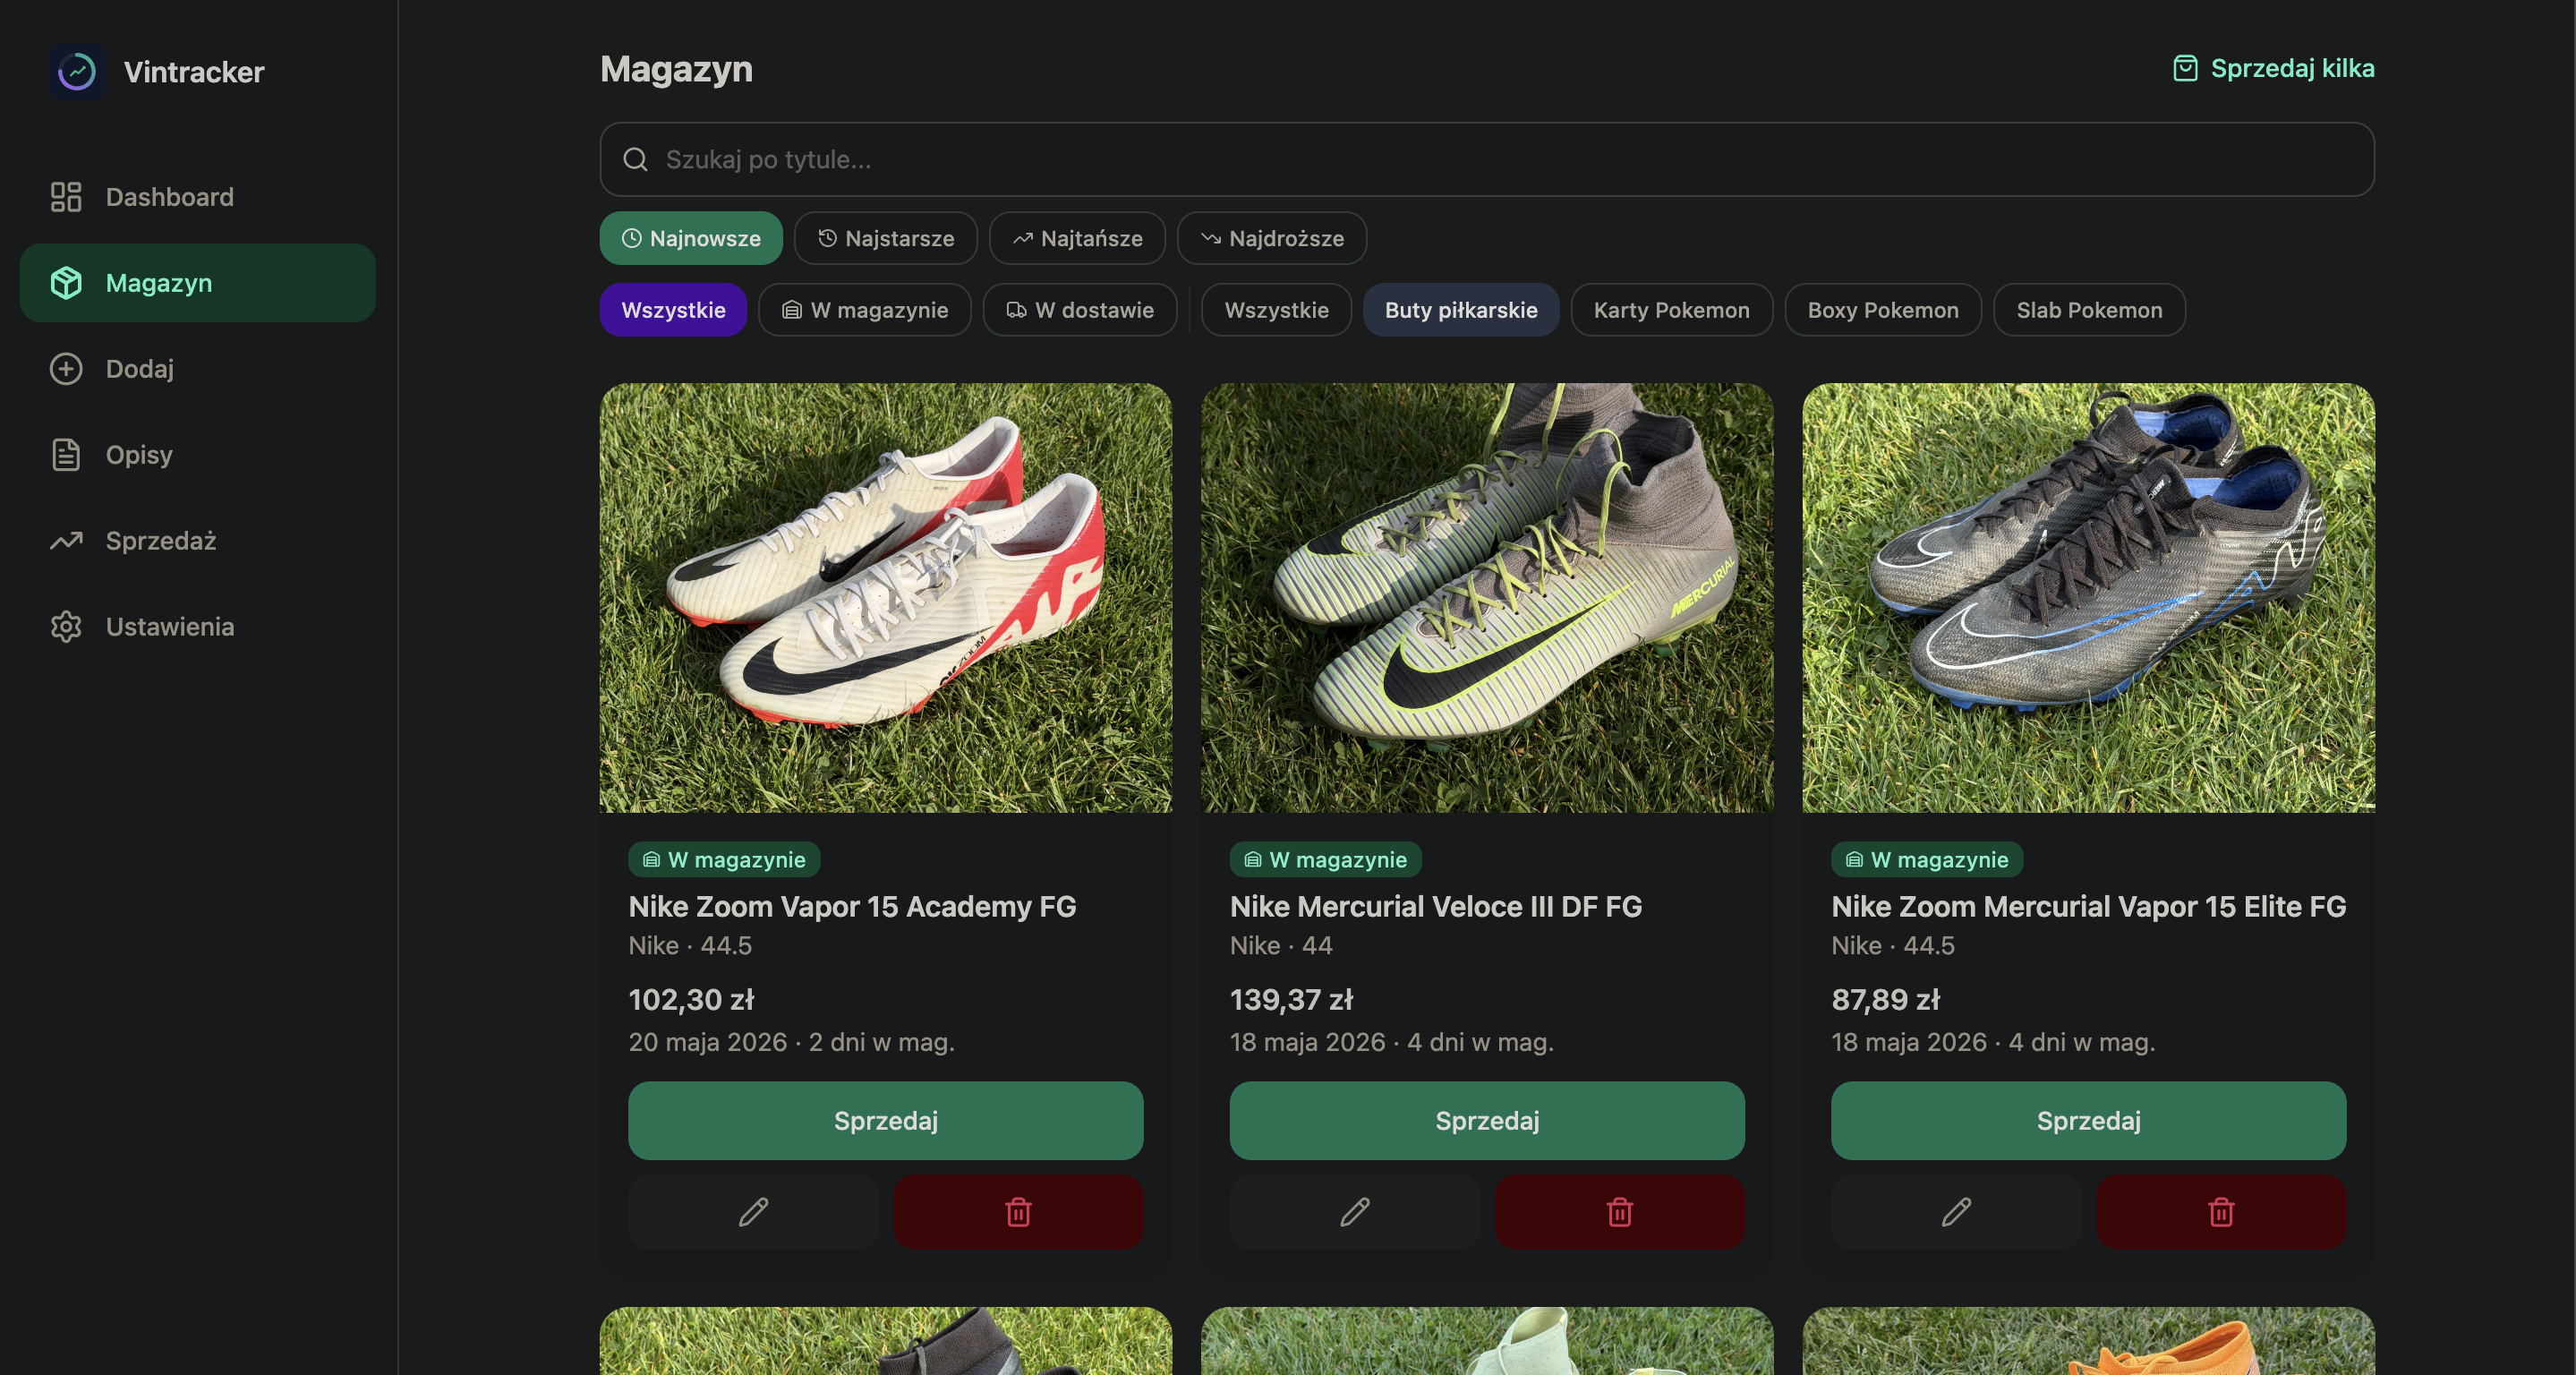Screen dimensions: 2576x1375
Task: Click the price 102,30 zł
Action: click(x=691, y=1000)
